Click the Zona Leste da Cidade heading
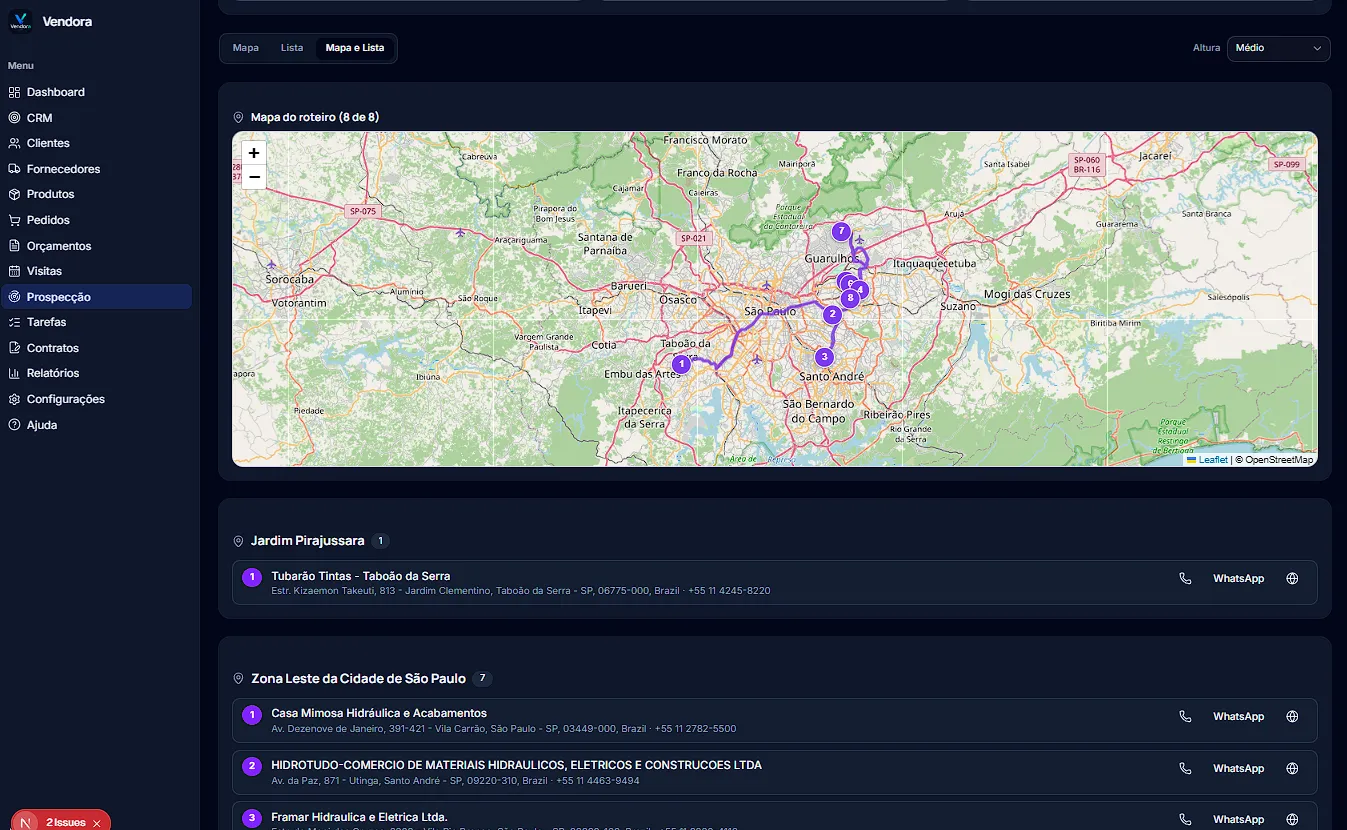The image size is (1347, 830). 358,679
